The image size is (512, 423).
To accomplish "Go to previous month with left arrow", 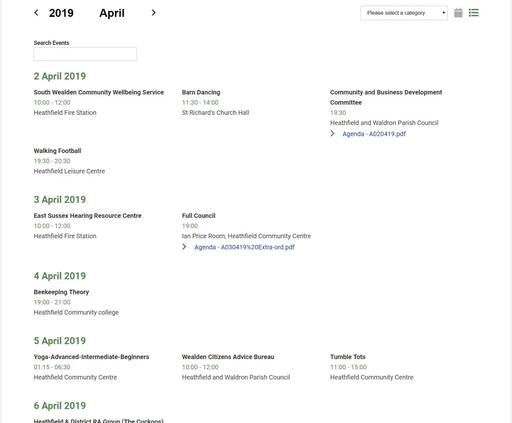I will tap(36, 13).
